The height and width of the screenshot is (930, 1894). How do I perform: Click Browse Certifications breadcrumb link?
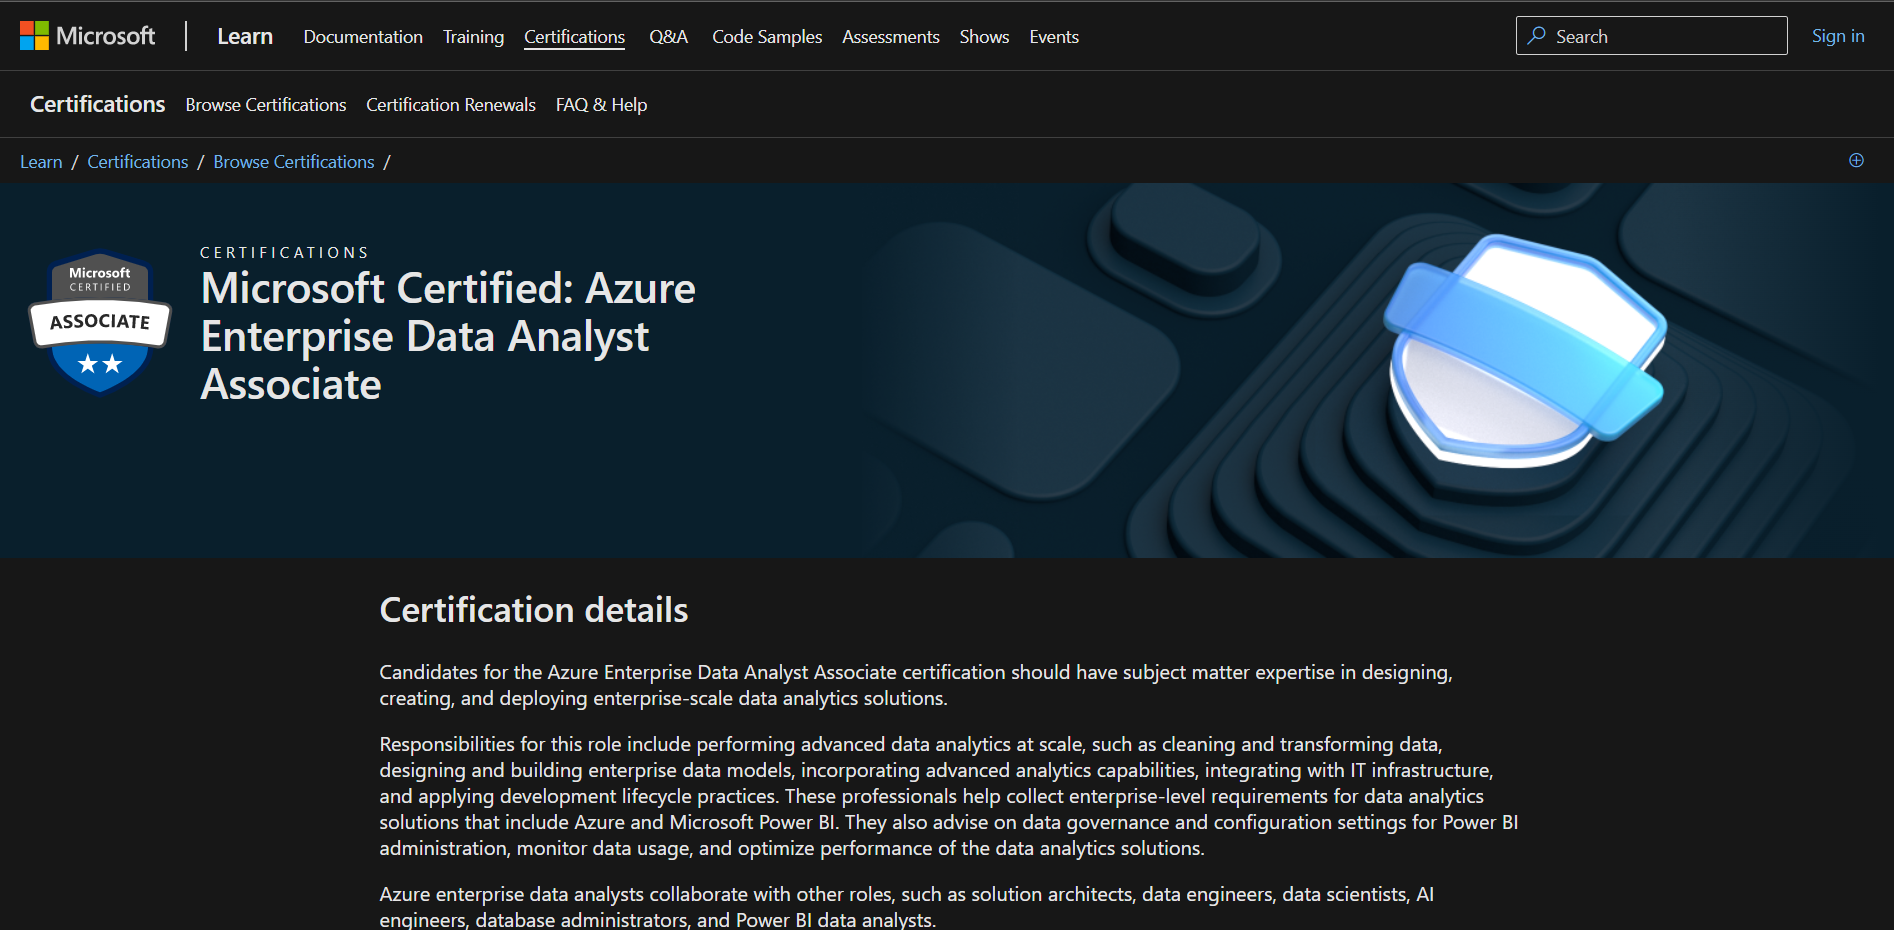pyautogui.click(x=294, y=162)
